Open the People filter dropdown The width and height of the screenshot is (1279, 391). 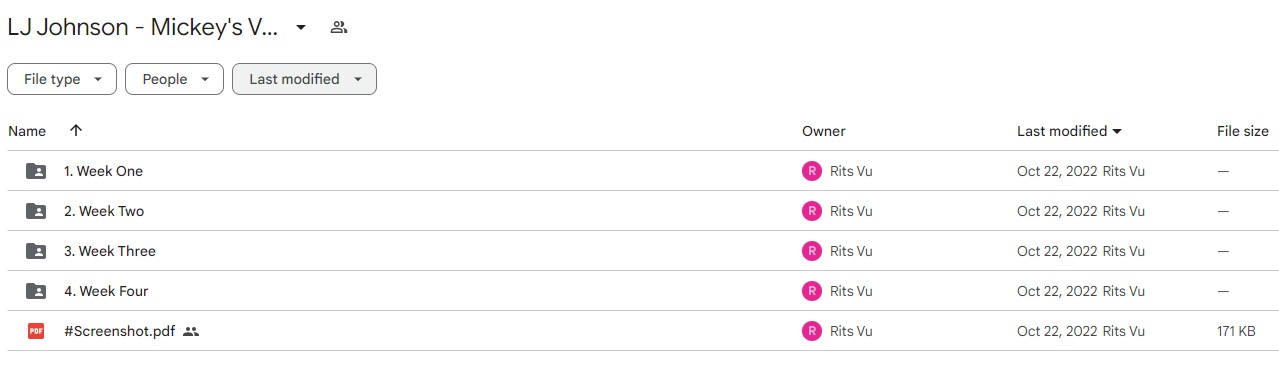click(x=174, y=79)
